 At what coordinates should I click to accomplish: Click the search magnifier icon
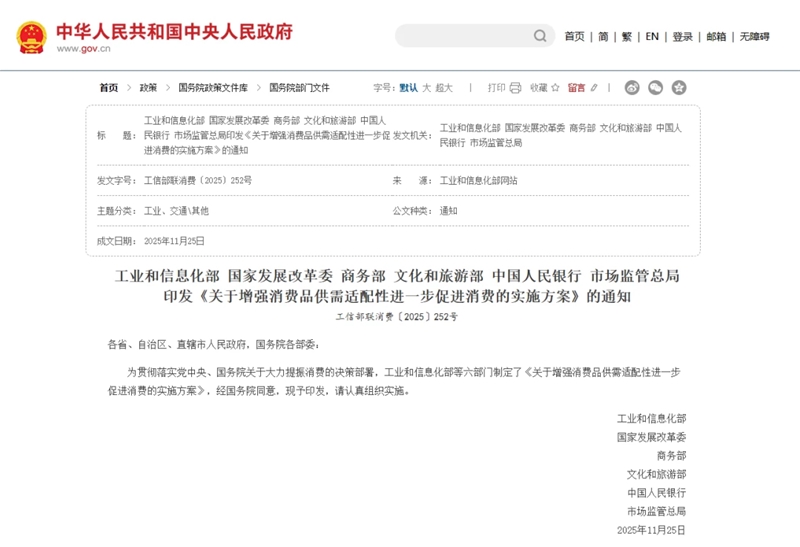(x=541, y=36)
